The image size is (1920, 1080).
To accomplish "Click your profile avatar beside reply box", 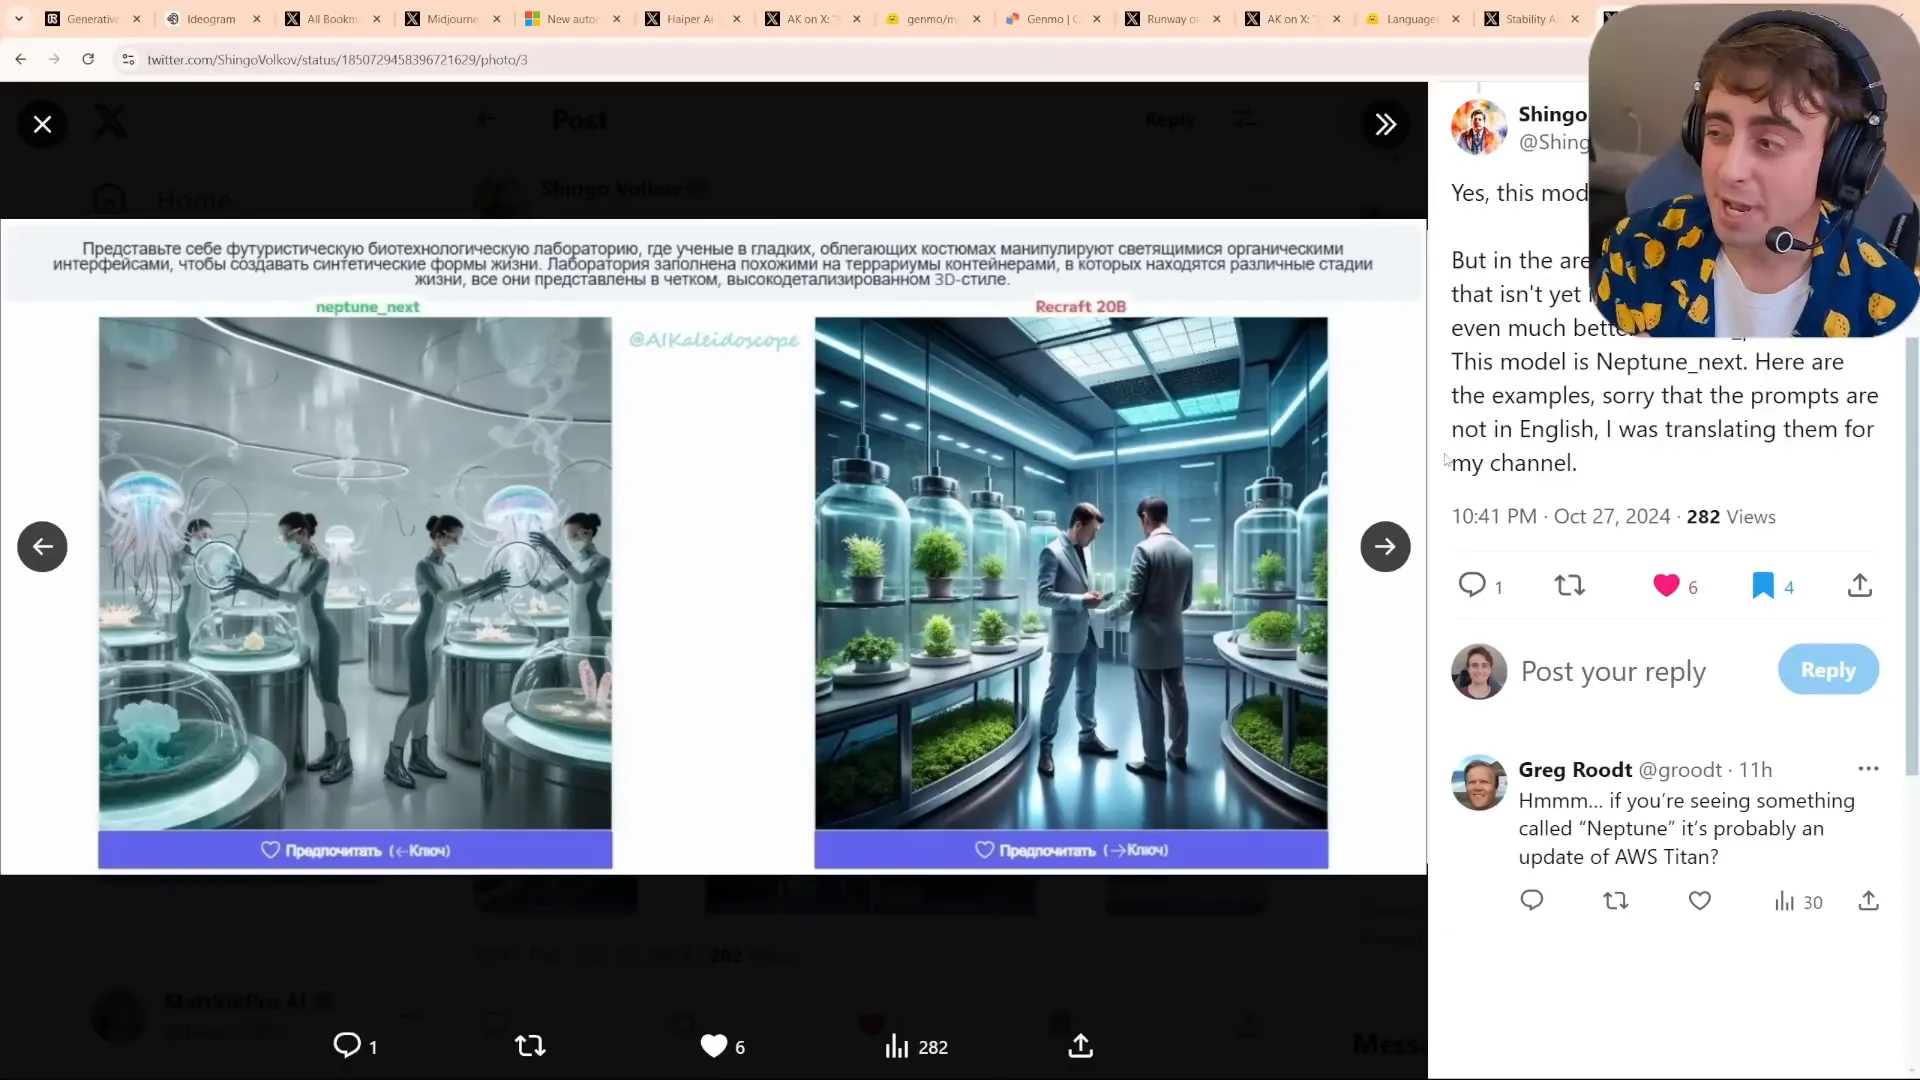I will pyautogui.click(x=1479, y=671).
